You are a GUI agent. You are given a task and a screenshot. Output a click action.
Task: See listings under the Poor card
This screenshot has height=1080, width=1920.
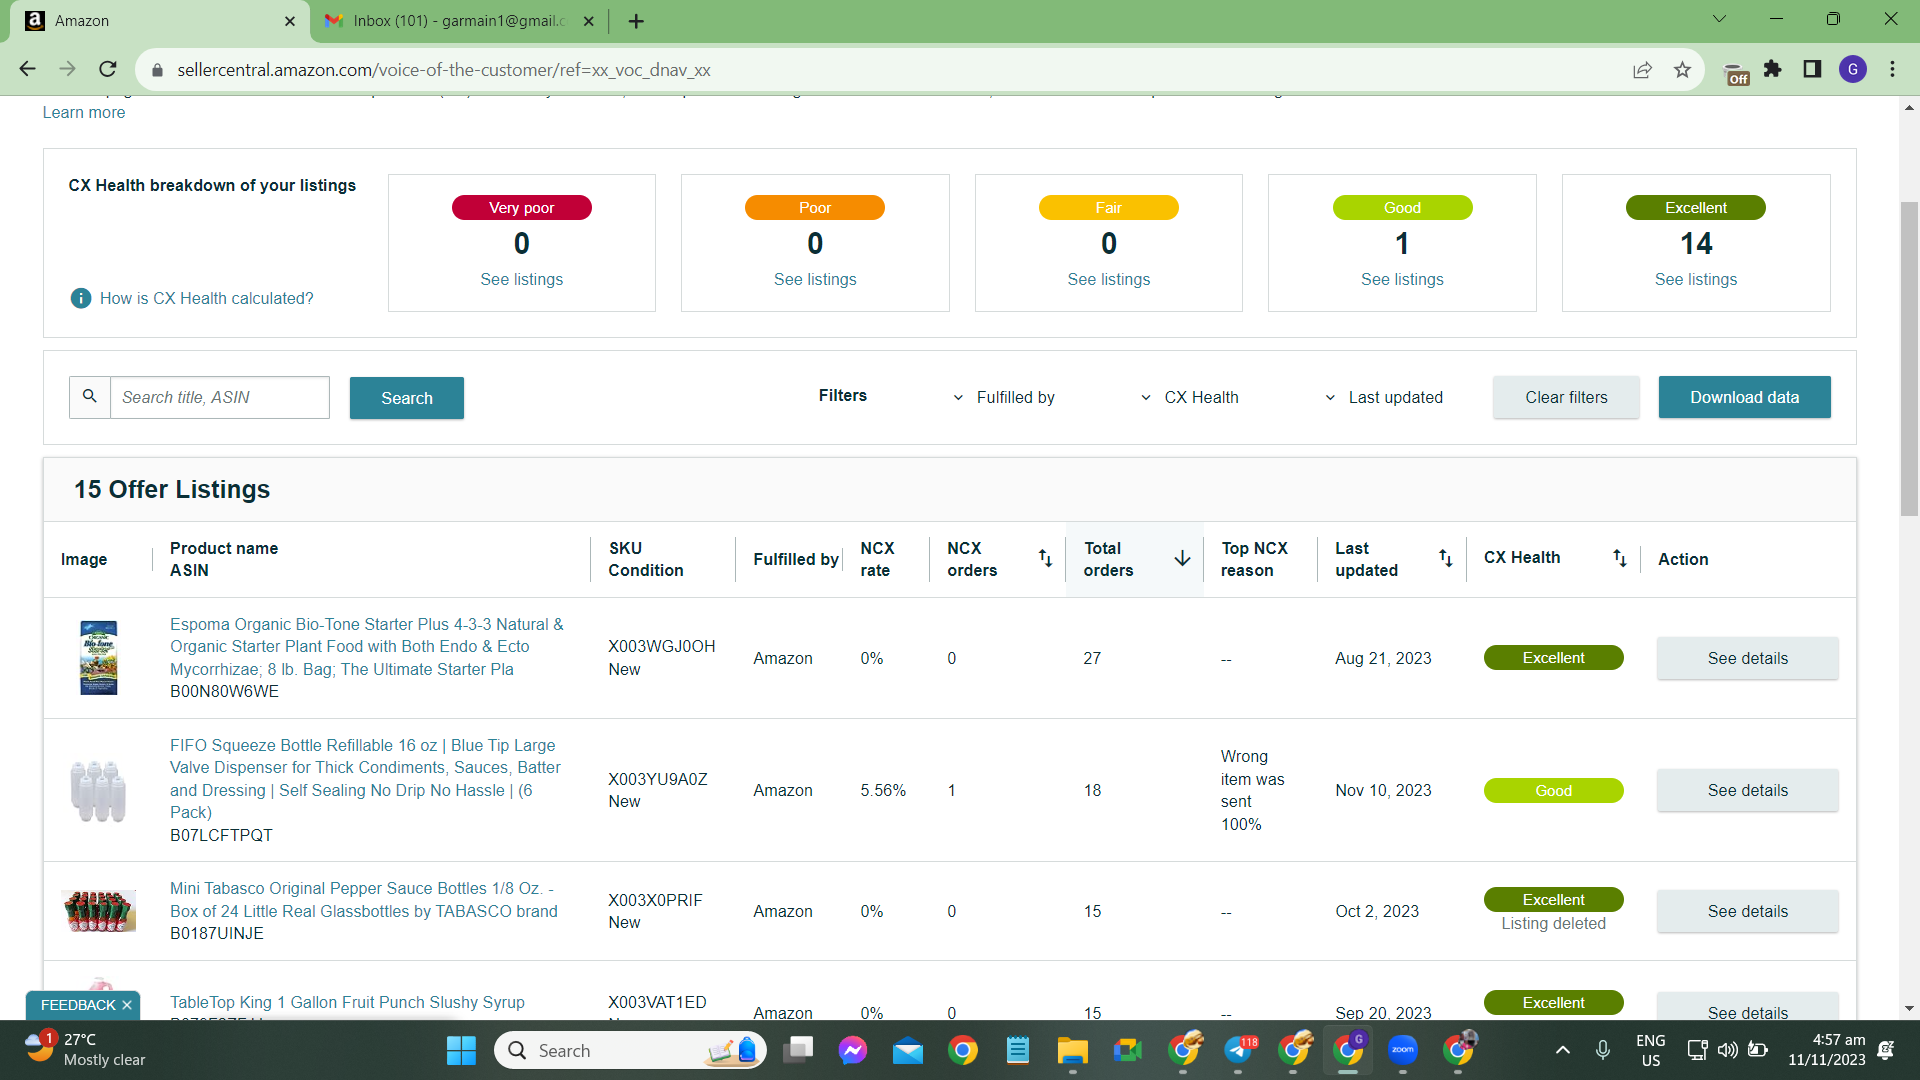point(815,280)
